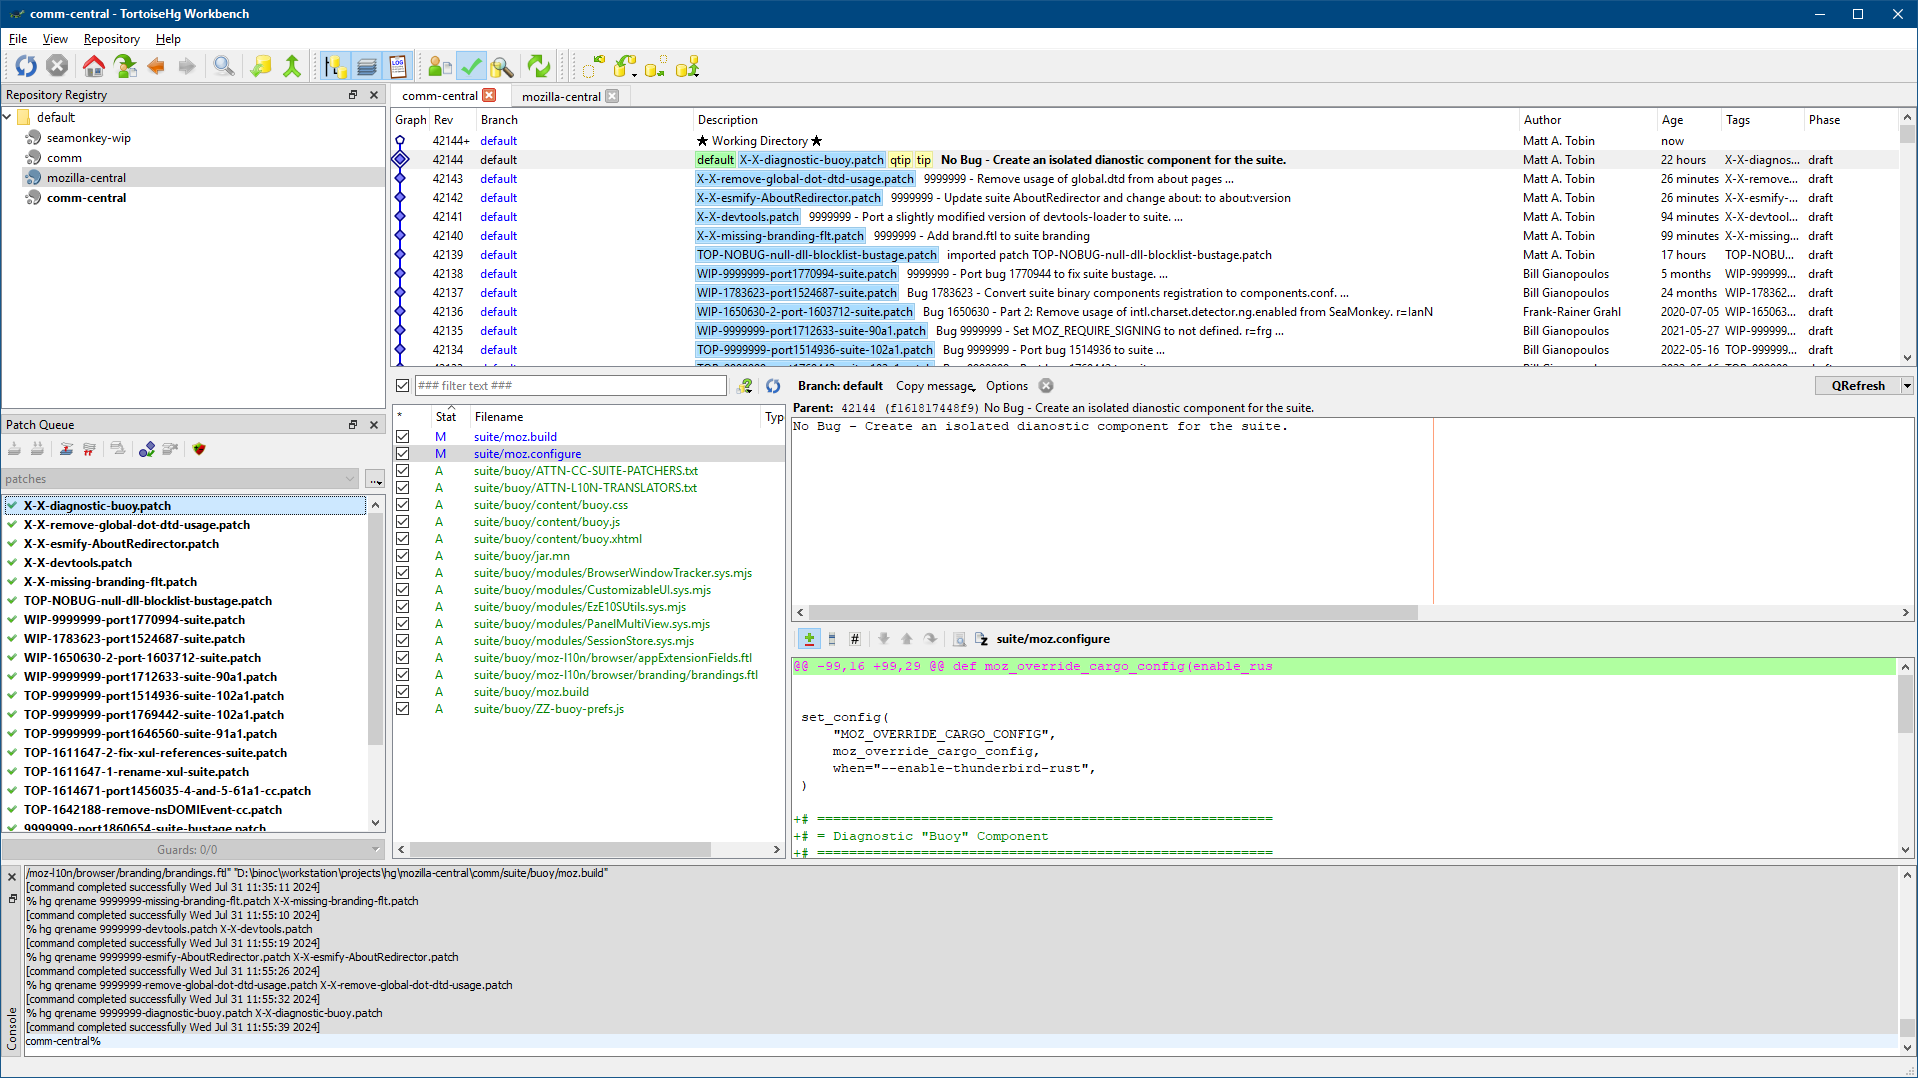
Task: Open the magnifier Filter toolbar icon
Action: 224,66
